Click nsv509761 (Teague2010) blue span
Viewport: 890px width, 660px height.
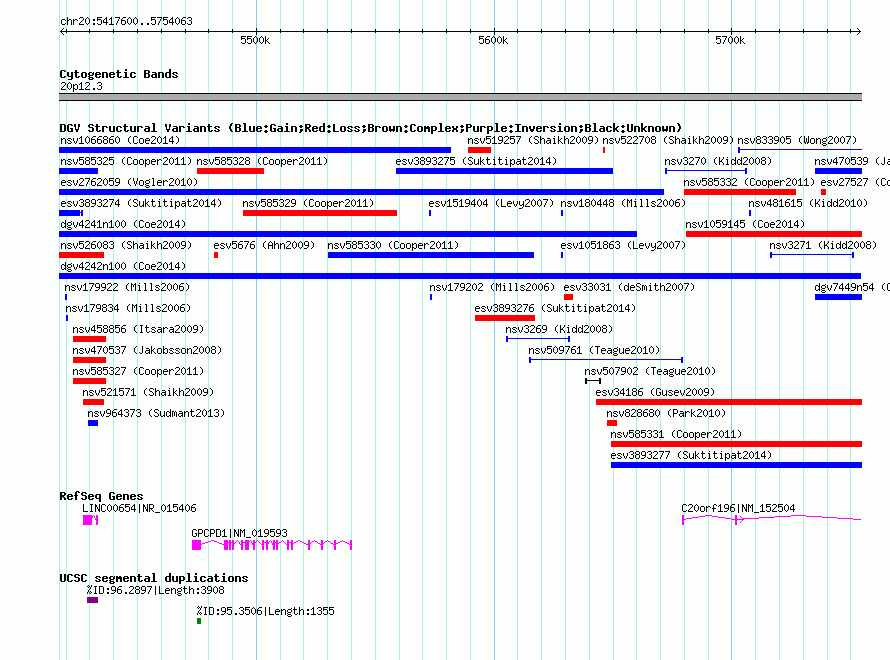tap(606, 360)
